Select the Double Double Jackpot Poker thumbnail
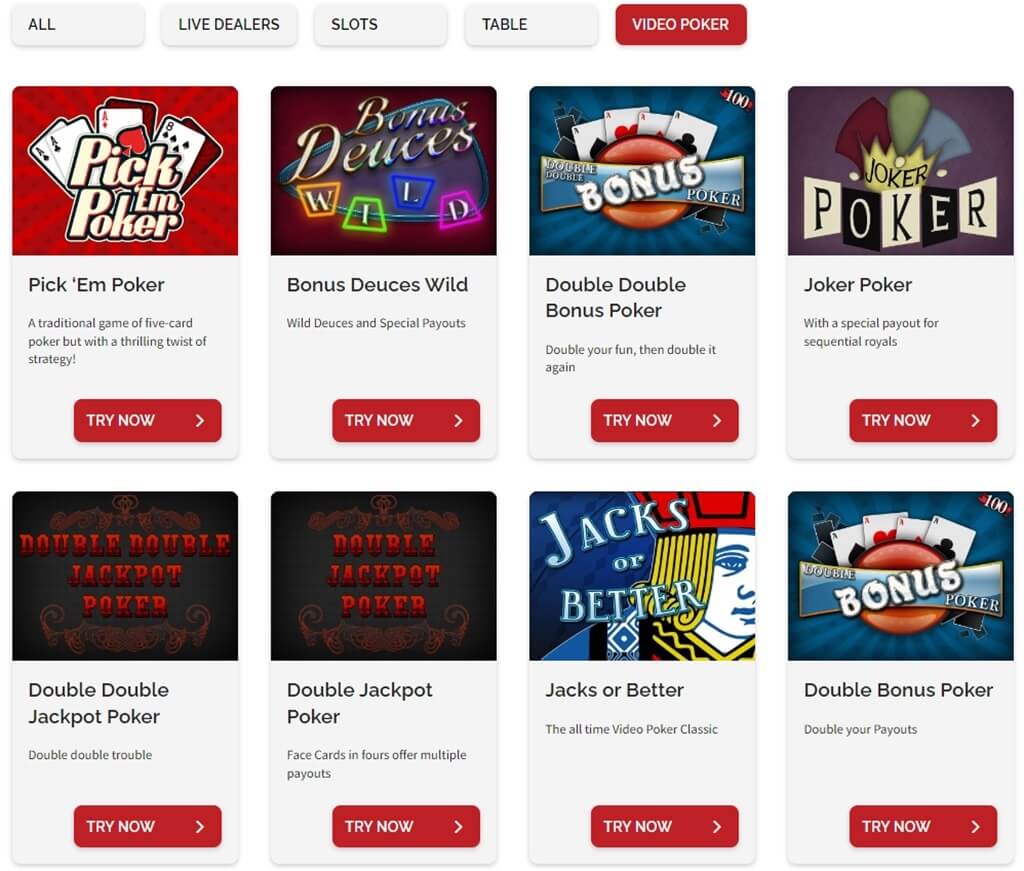 125,576
